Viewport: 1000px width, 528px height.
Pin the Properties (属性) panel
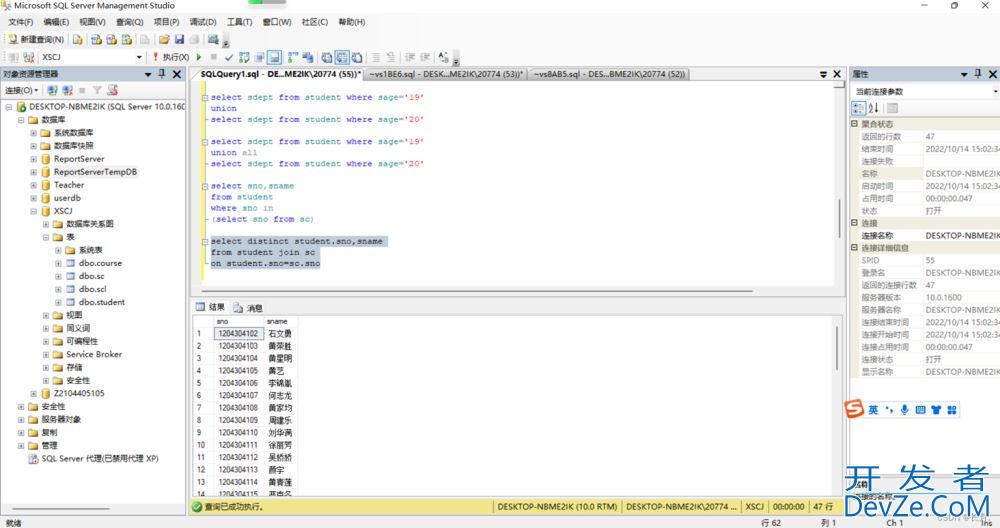[x=978, y=74]
